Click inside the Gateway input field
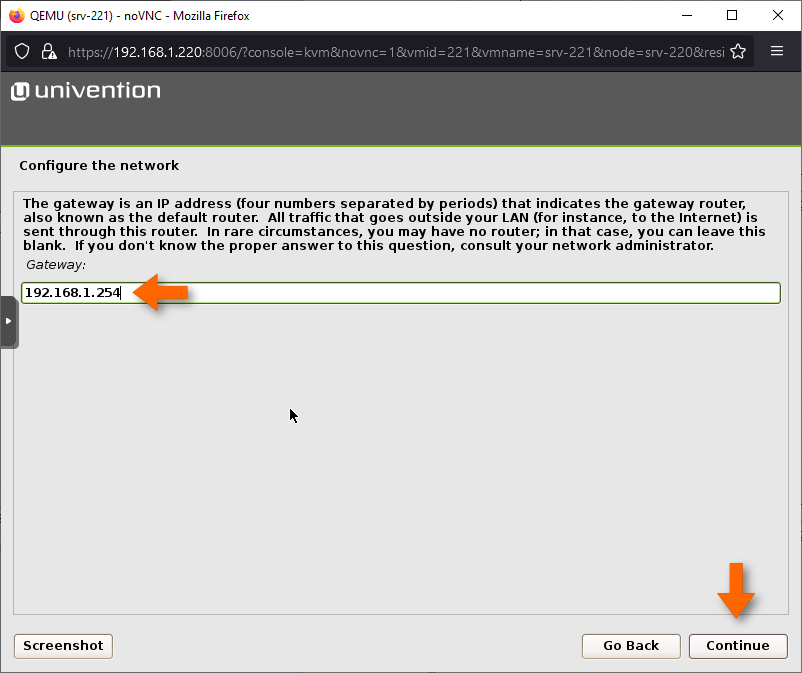Viewport: 802px width, 673px height. [400, 293]
